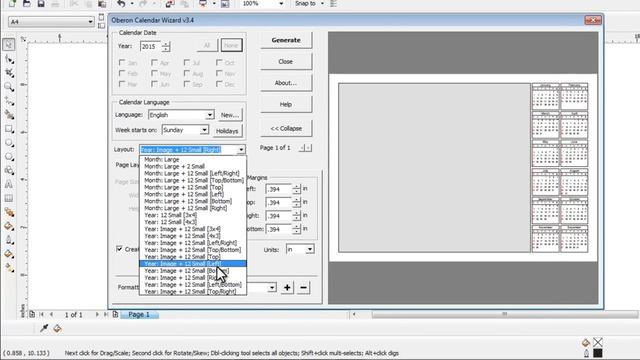
Task: Select the Rectangle tool
Action: (x=9, y=129)
